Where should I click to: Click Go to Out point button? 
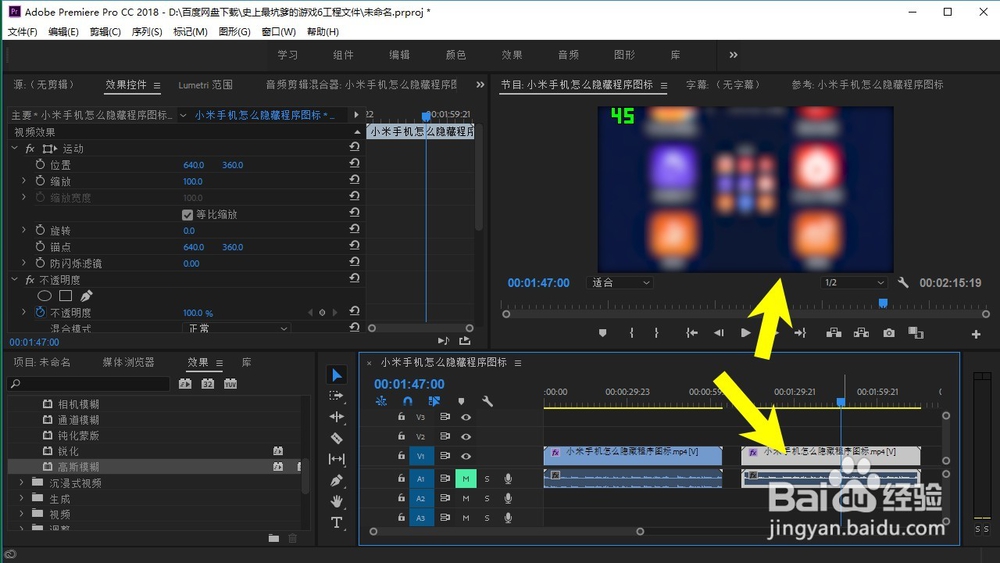[800, 333]
